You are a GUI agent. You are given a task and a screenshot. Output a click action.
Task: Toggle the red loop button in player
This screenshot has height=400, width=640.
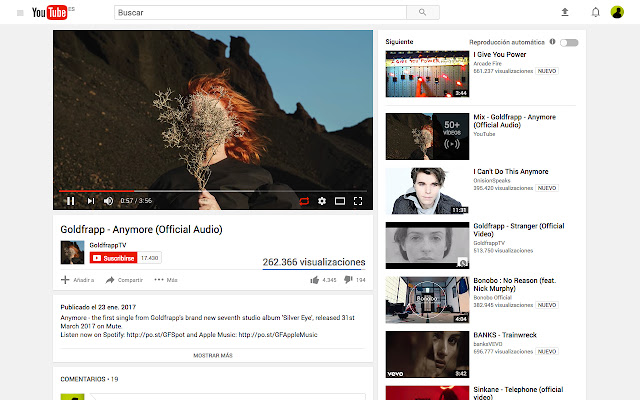tap(304, 201)
